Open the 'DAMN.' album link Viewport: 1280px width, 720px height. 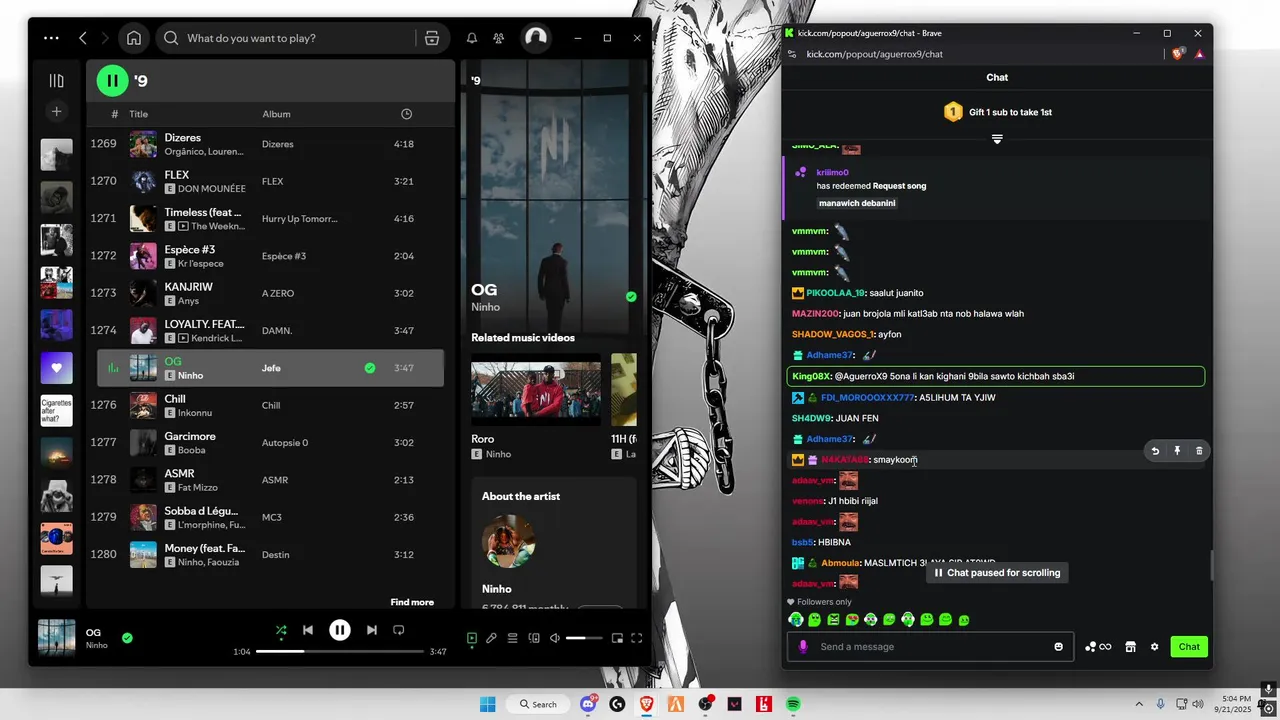pos(277,330)
